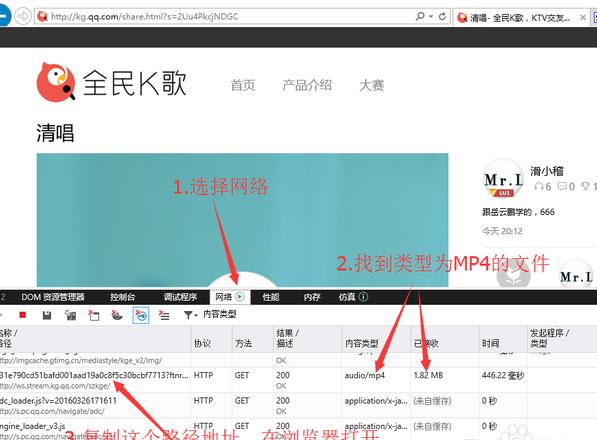Switch to 性能 tab

tap(271, 297)
